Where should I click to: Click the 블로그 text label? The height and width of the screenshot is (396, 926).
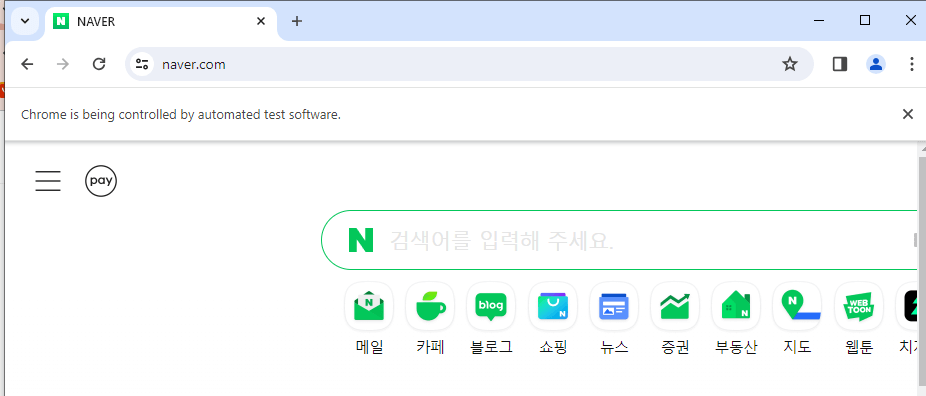coord(491,348)
